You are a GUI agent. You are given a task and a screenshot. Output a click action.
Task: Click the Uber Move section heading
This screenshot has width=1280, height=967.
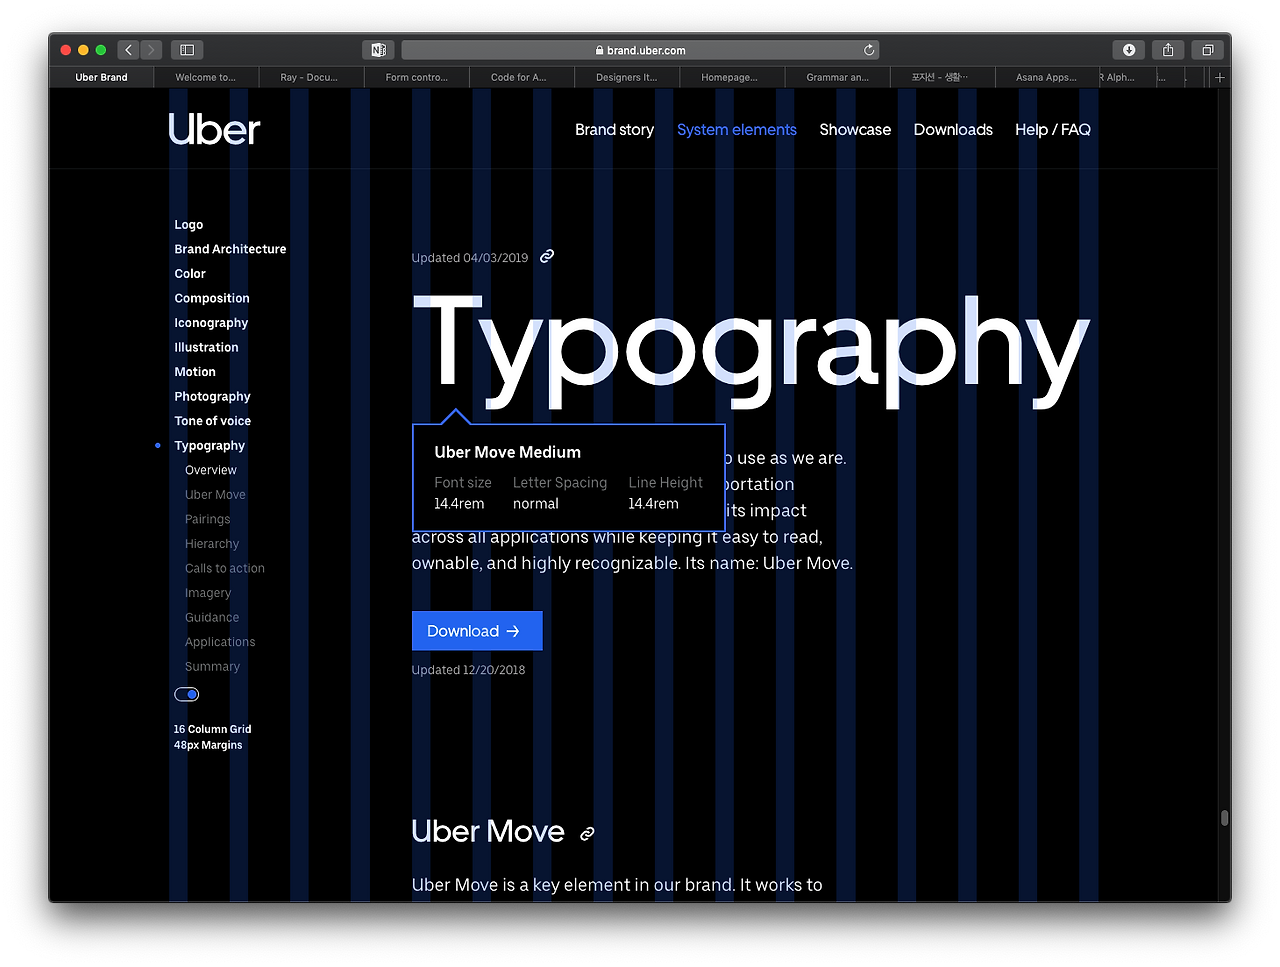pyautogui.click(x=488, y=832)
